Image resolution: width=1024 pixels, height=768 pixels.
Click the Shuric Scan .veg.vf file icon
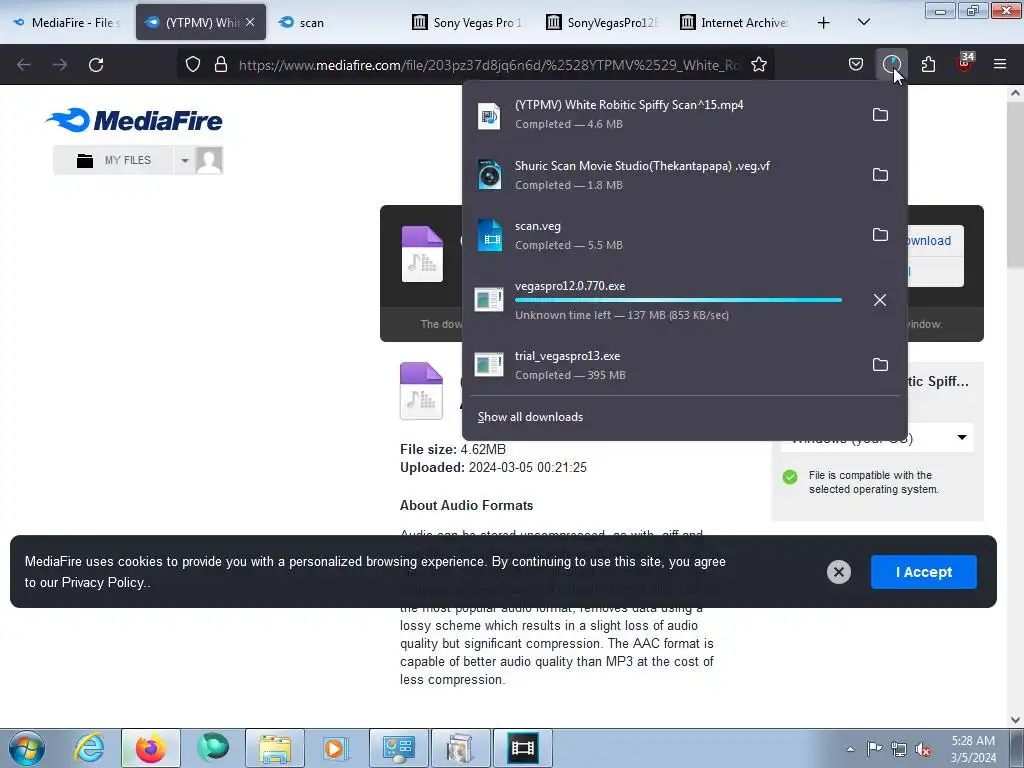489,175
